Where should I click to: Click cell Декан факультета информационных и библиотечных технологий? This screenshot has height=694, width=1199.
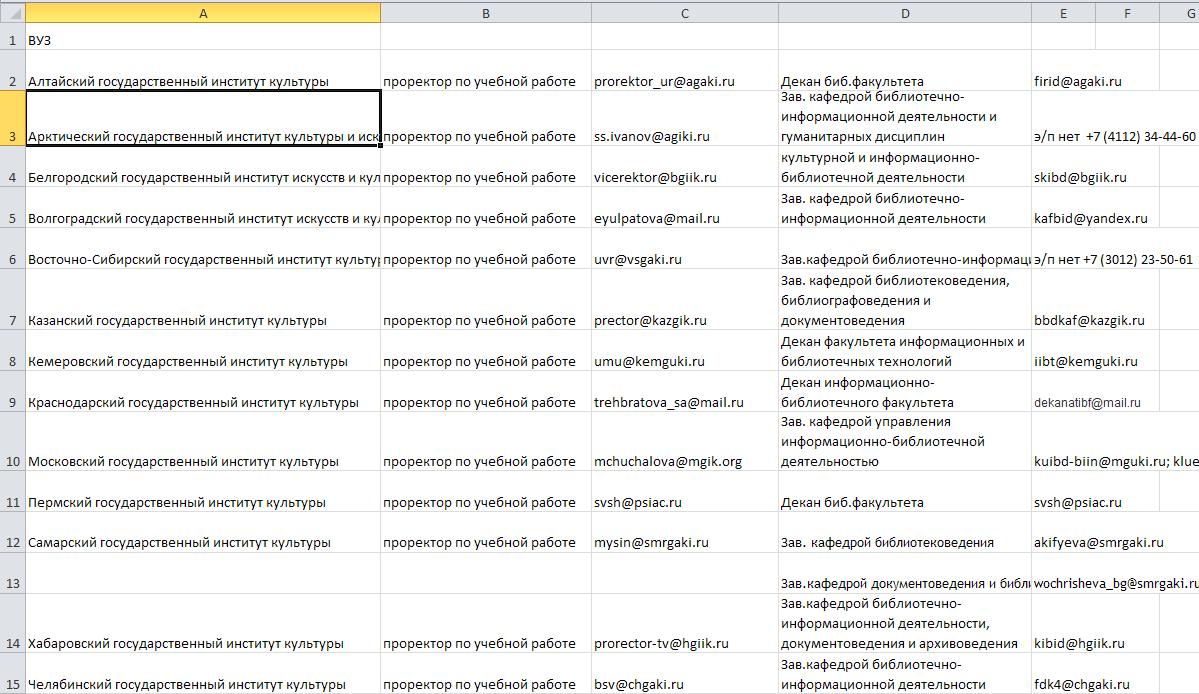click(x=905, y=350)
